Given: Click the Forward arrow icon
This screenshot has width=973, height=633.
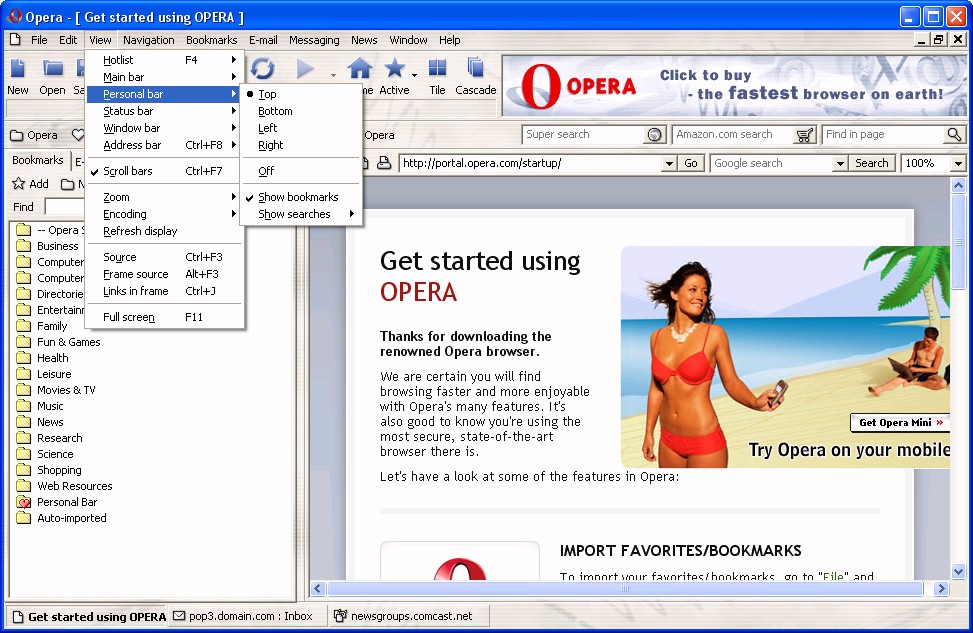Looking at the screenshot, I should pyautogui.click(x=305, y=68).
